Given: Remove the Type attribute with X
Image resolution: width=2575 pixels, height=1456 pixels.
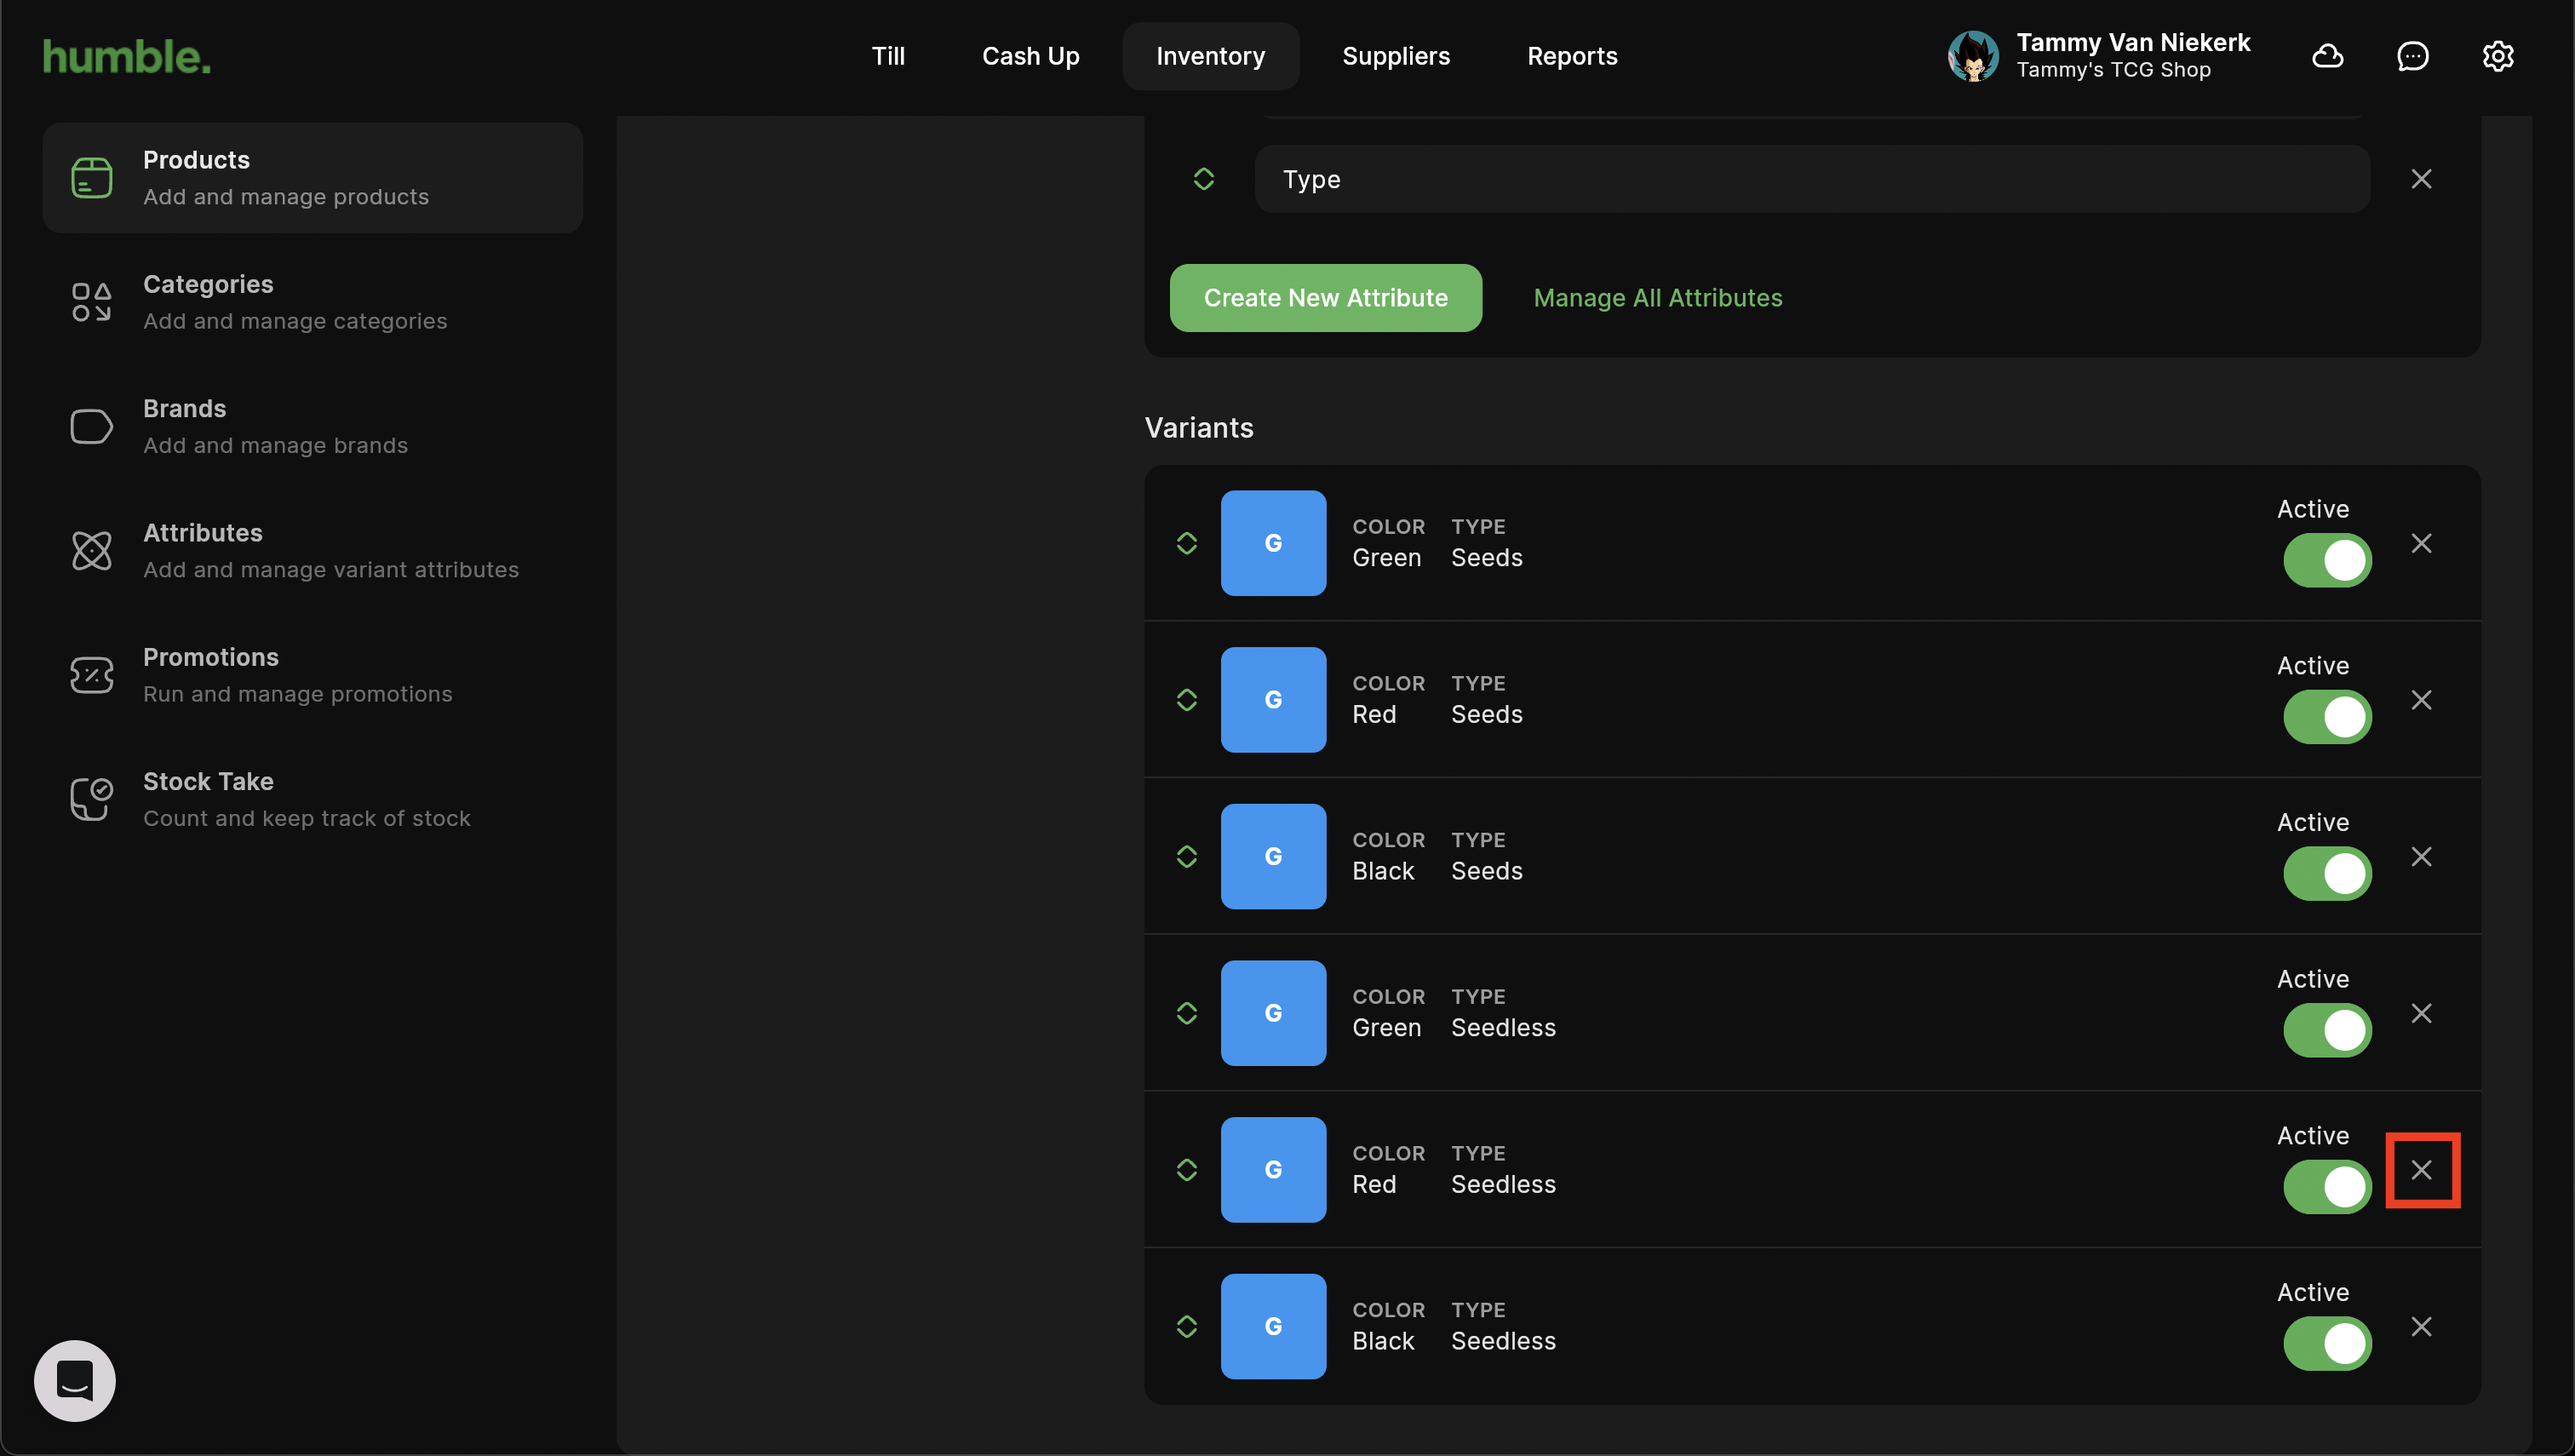Looking at the screenshot, I should pos(2420,179).
